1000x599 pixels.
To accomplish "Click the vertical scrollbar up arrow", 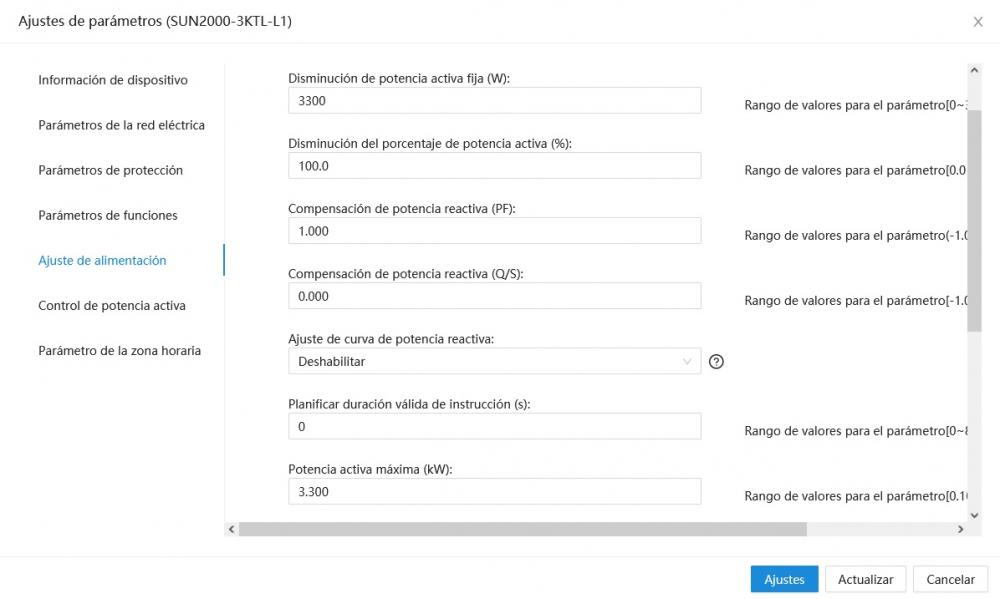I will coord(974,70).
